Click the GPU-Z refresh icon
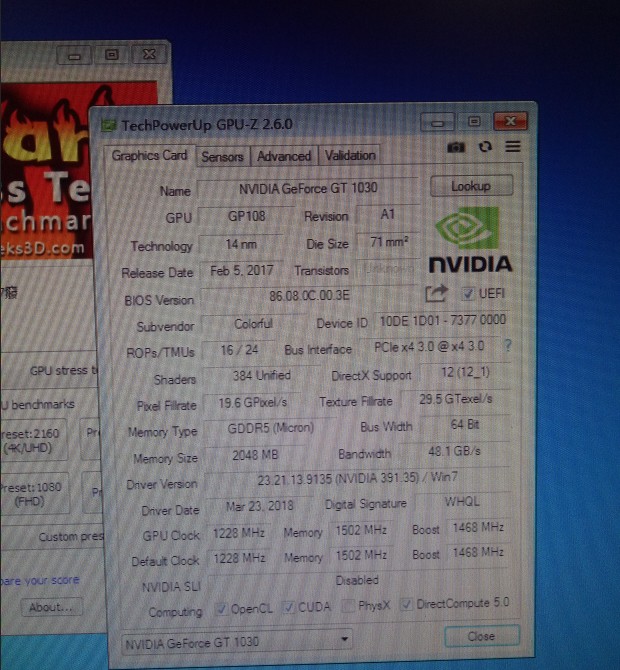 click(485, 147)
